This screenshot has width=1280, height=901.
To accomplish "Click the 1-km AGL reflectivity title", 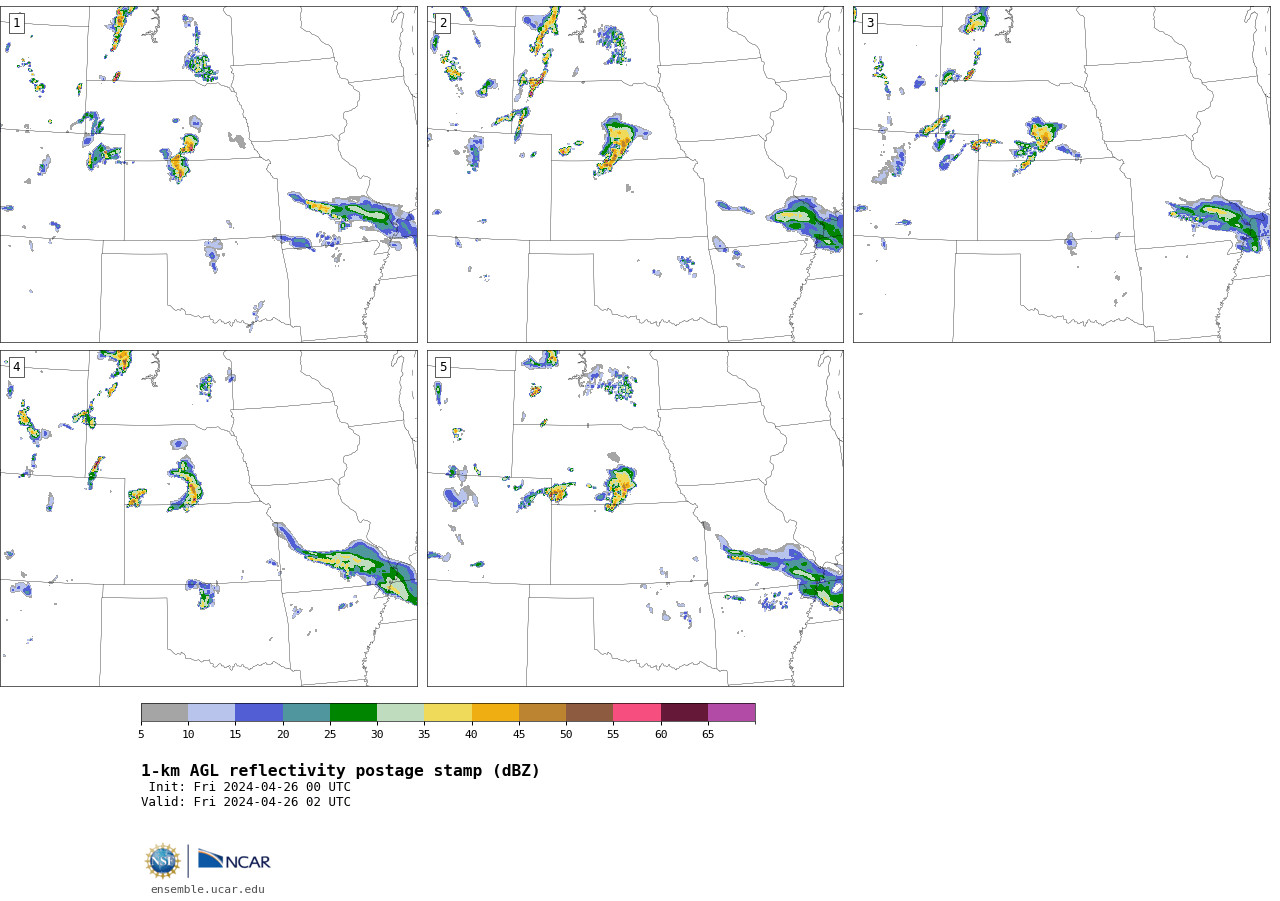I will (x=340, y=771).
